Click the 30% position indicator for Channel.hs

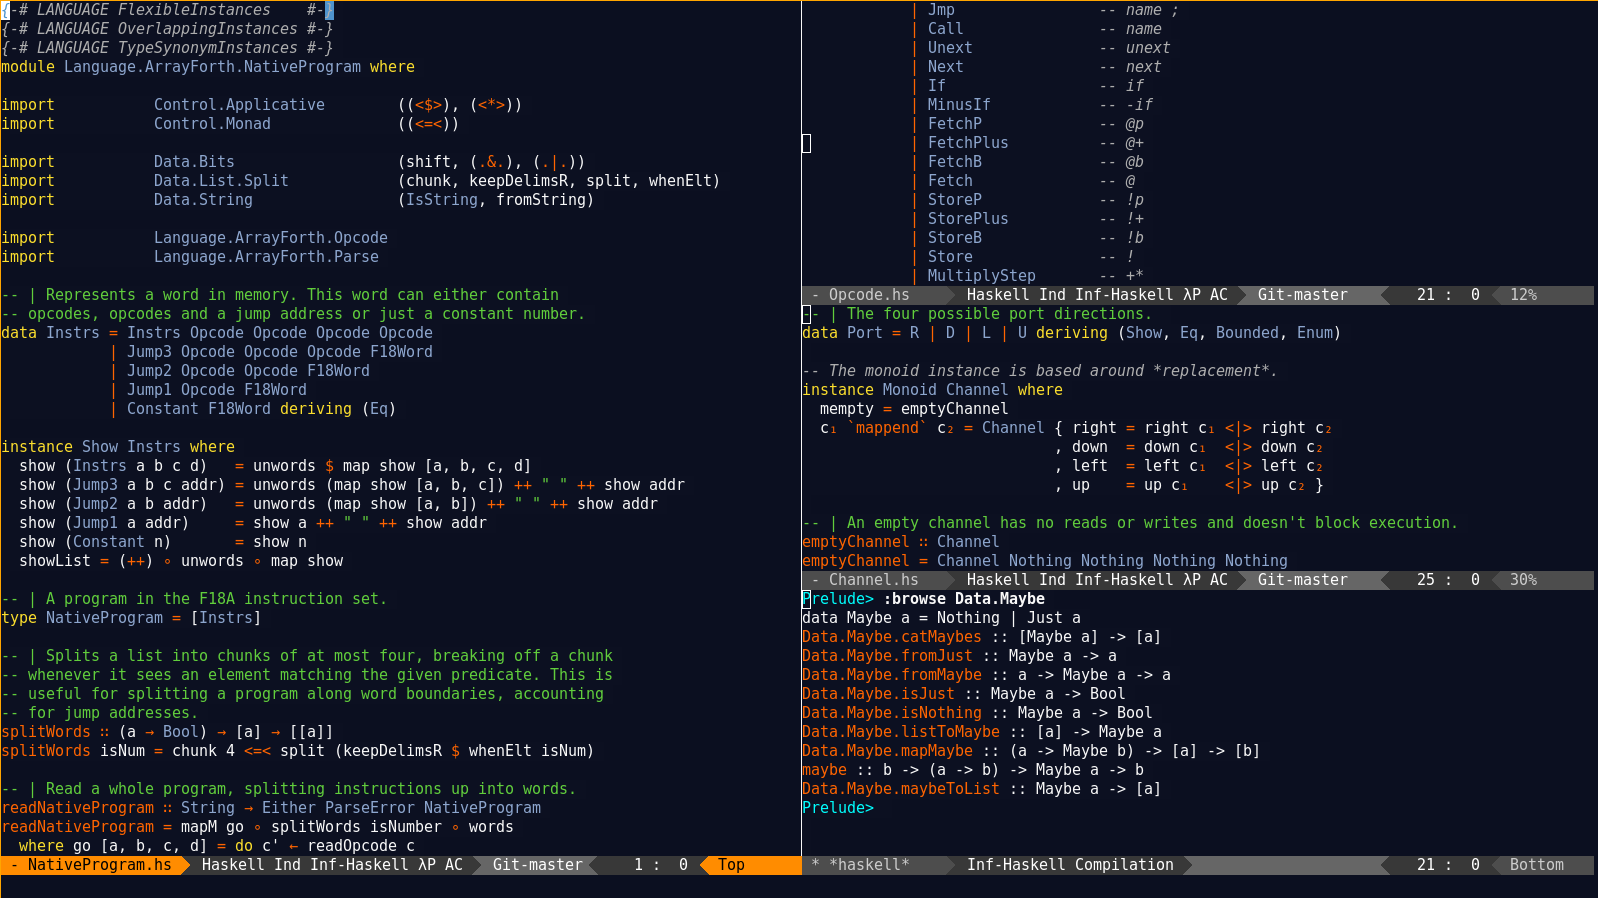1523,580
